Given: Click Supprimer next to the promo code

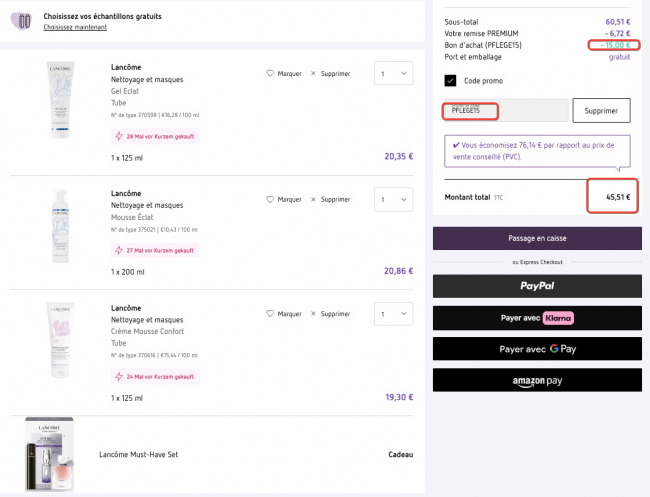Looking at the screenshot, I should point(600,110).
